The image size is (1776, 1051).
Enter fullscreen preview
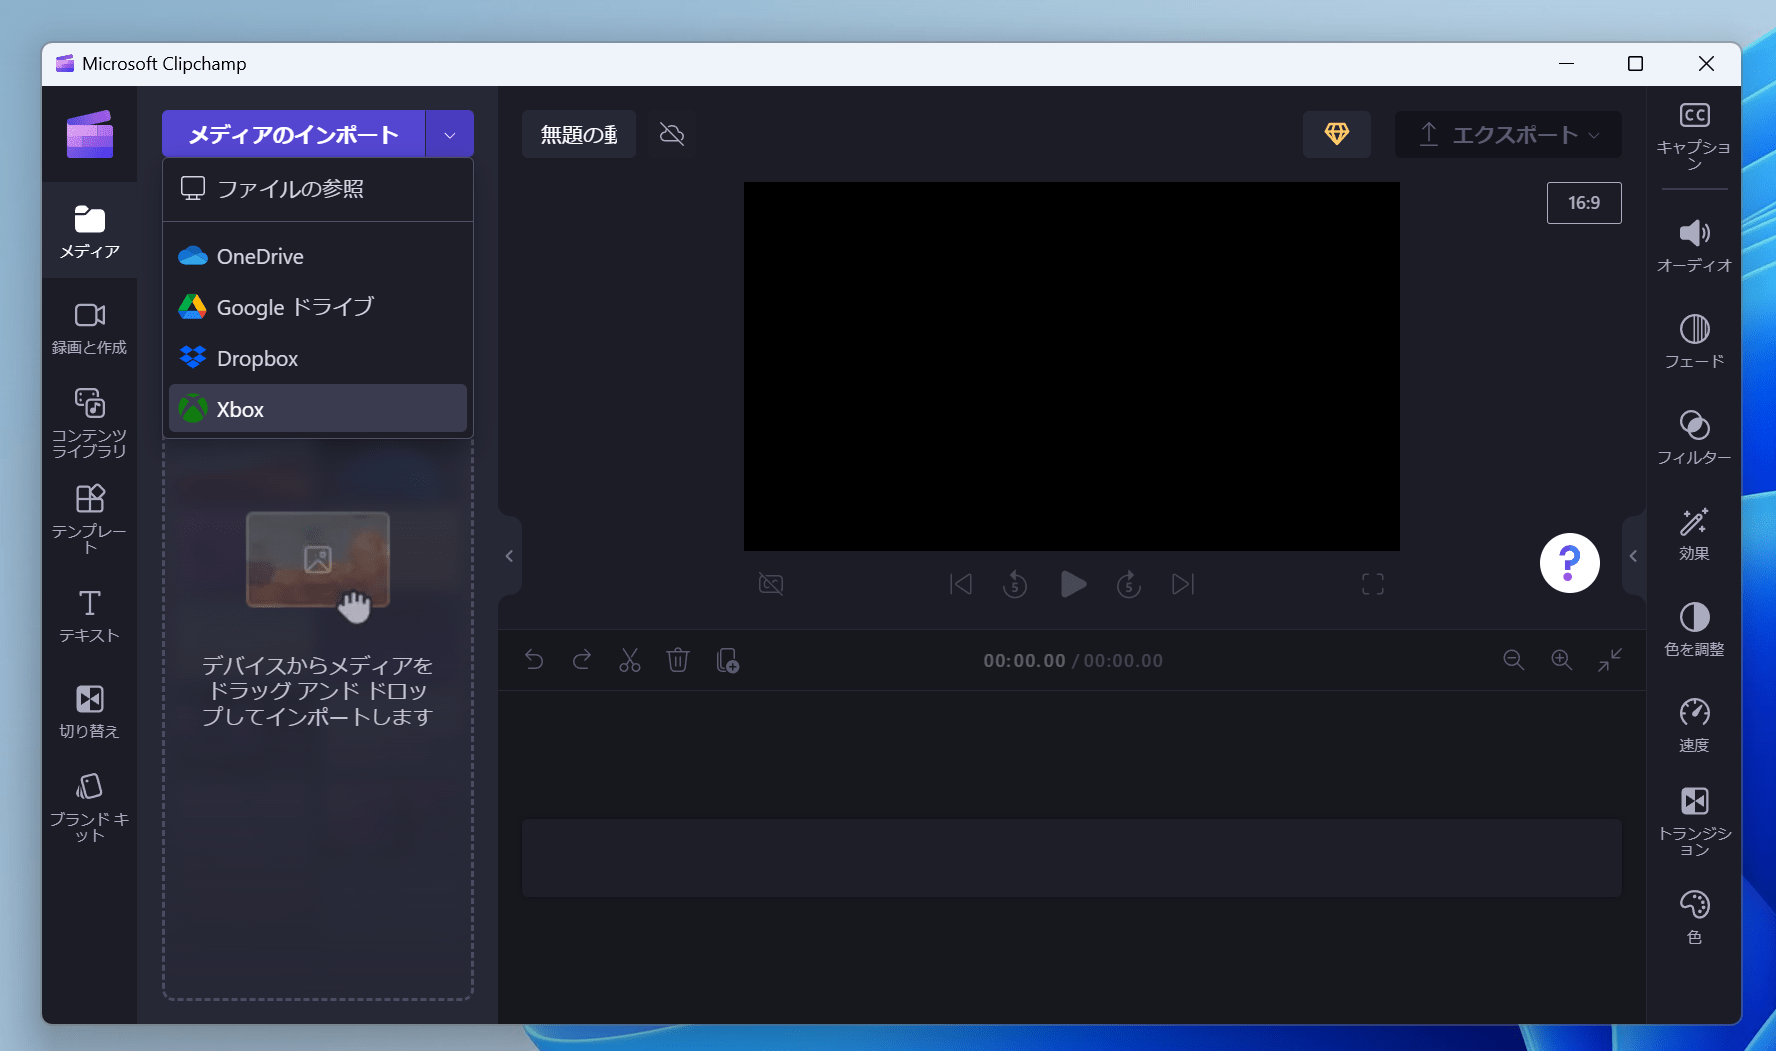click(x=1373, y=584)
